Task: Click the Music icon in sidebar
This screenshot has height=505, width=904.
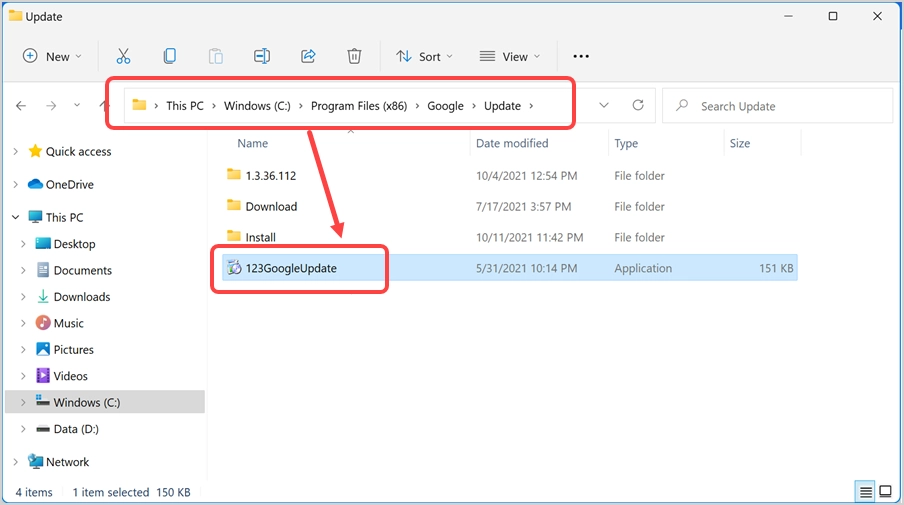Action: click(43, 322)
